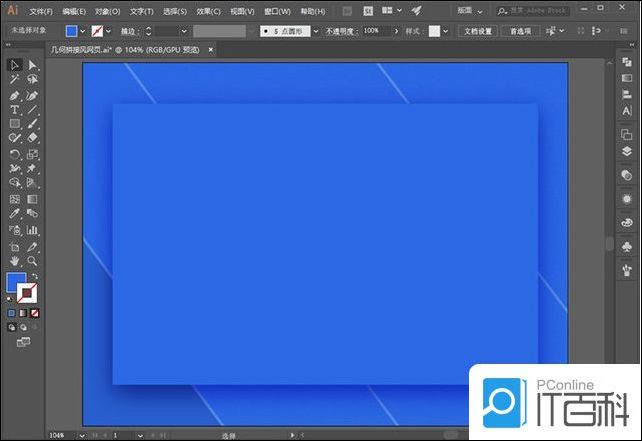Select the Zoom magnifier tool
642x441 pixels.
32,261
